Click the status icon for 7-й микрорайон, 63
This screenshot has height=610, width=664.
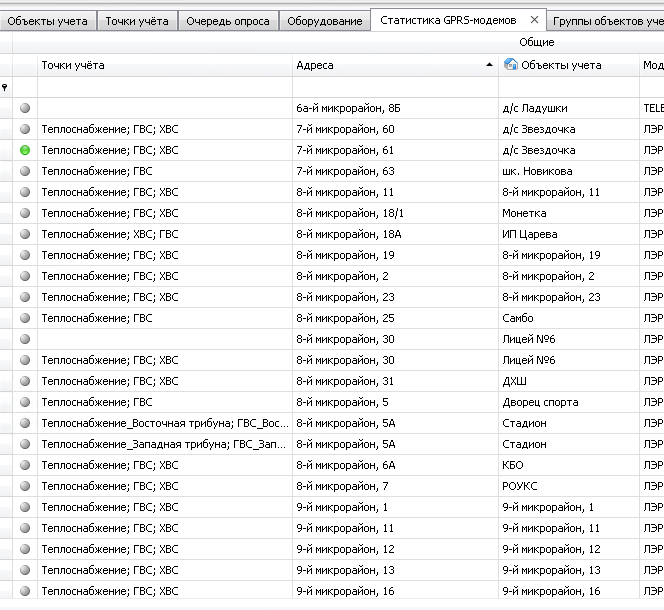[25, 171]
